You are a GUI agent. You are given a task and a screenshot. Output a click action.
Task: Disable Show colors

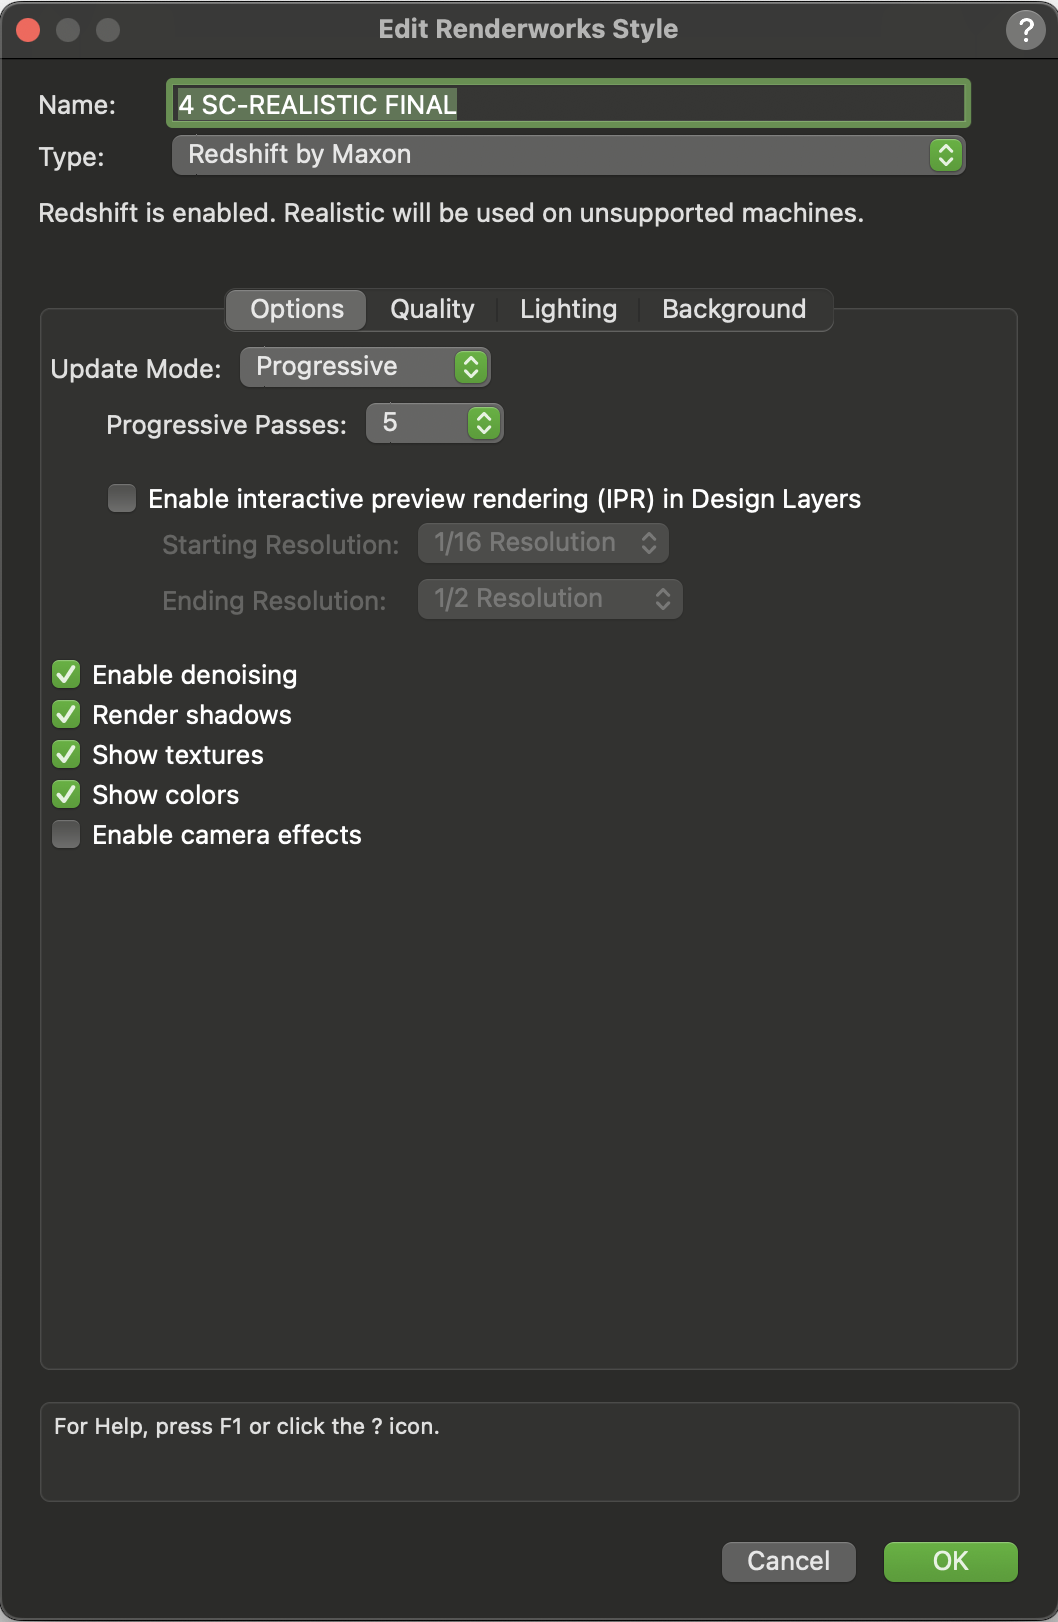66,794
